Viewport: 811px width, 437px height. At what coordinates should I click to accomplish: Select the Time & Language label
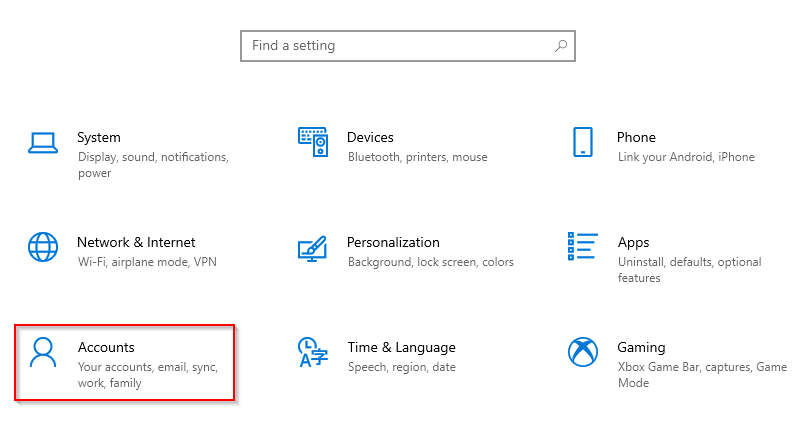[x=401, y=348]
